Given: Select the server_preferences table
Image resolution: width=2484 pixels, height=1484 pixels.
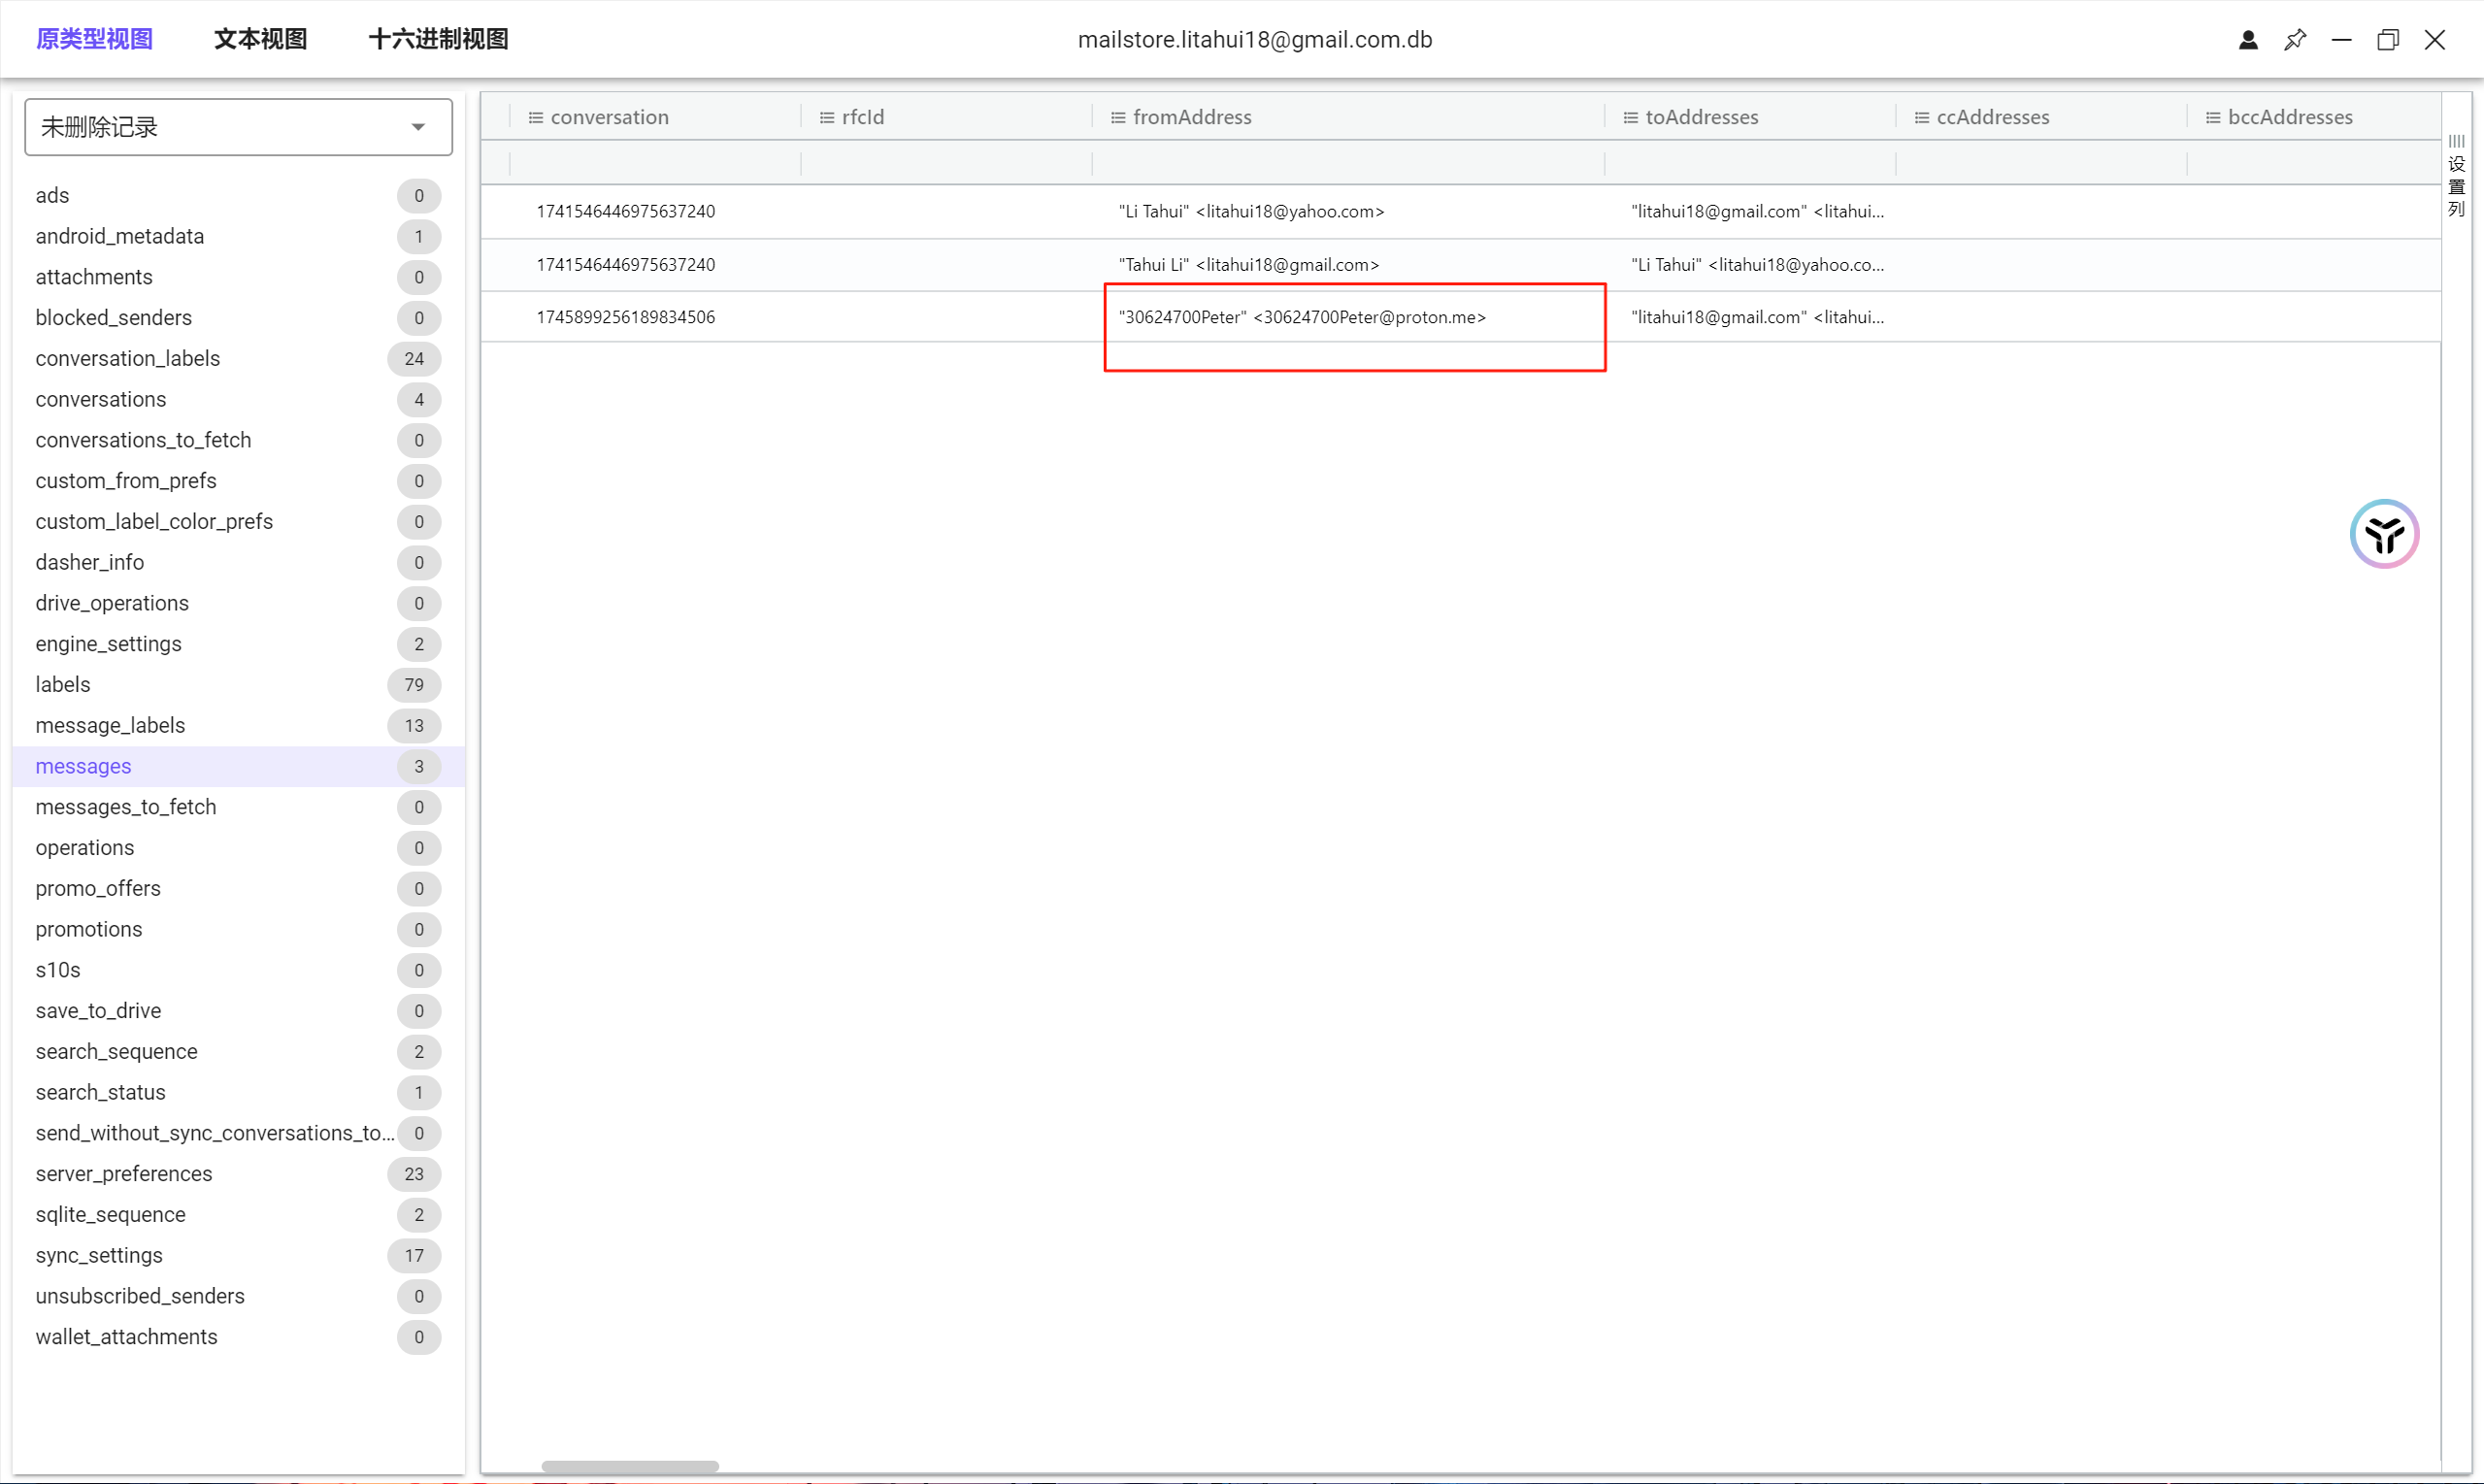Looking at the screenshot, I should click(x=124, y=1174).
